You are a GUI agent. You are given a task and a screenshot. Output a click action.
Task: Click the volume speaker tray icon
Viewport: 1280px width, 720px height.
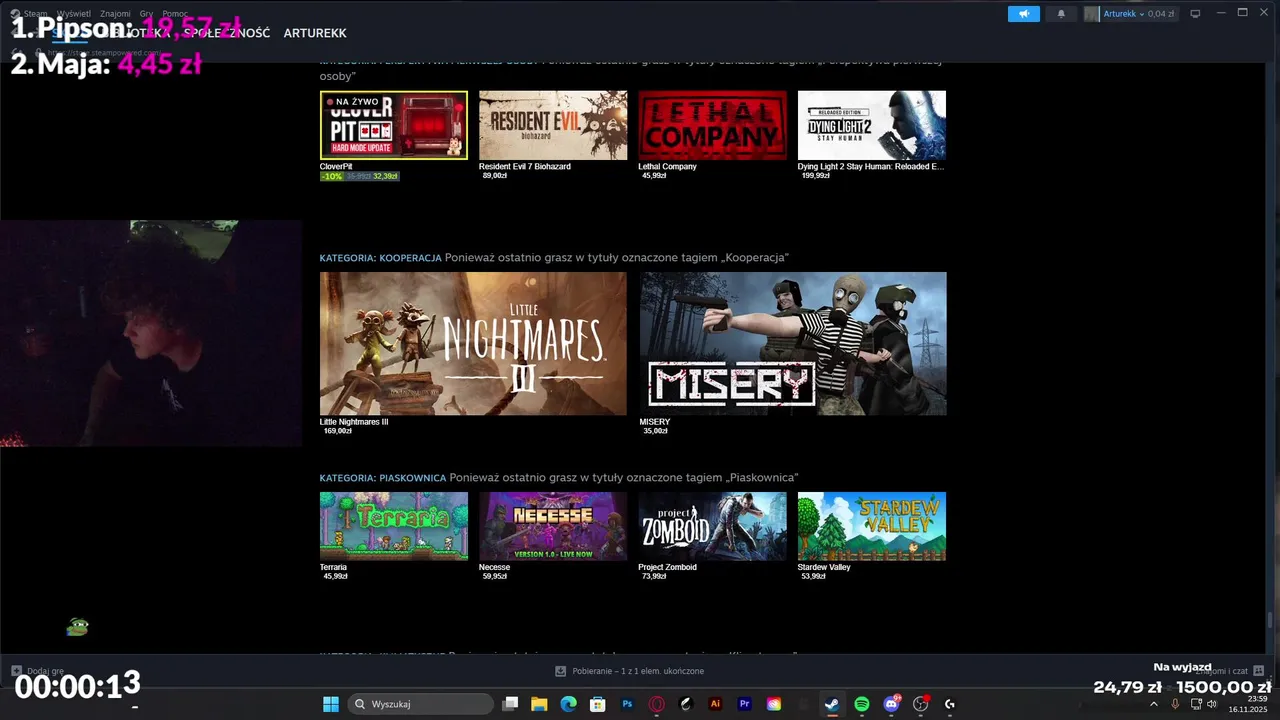tap(1212, 704)
